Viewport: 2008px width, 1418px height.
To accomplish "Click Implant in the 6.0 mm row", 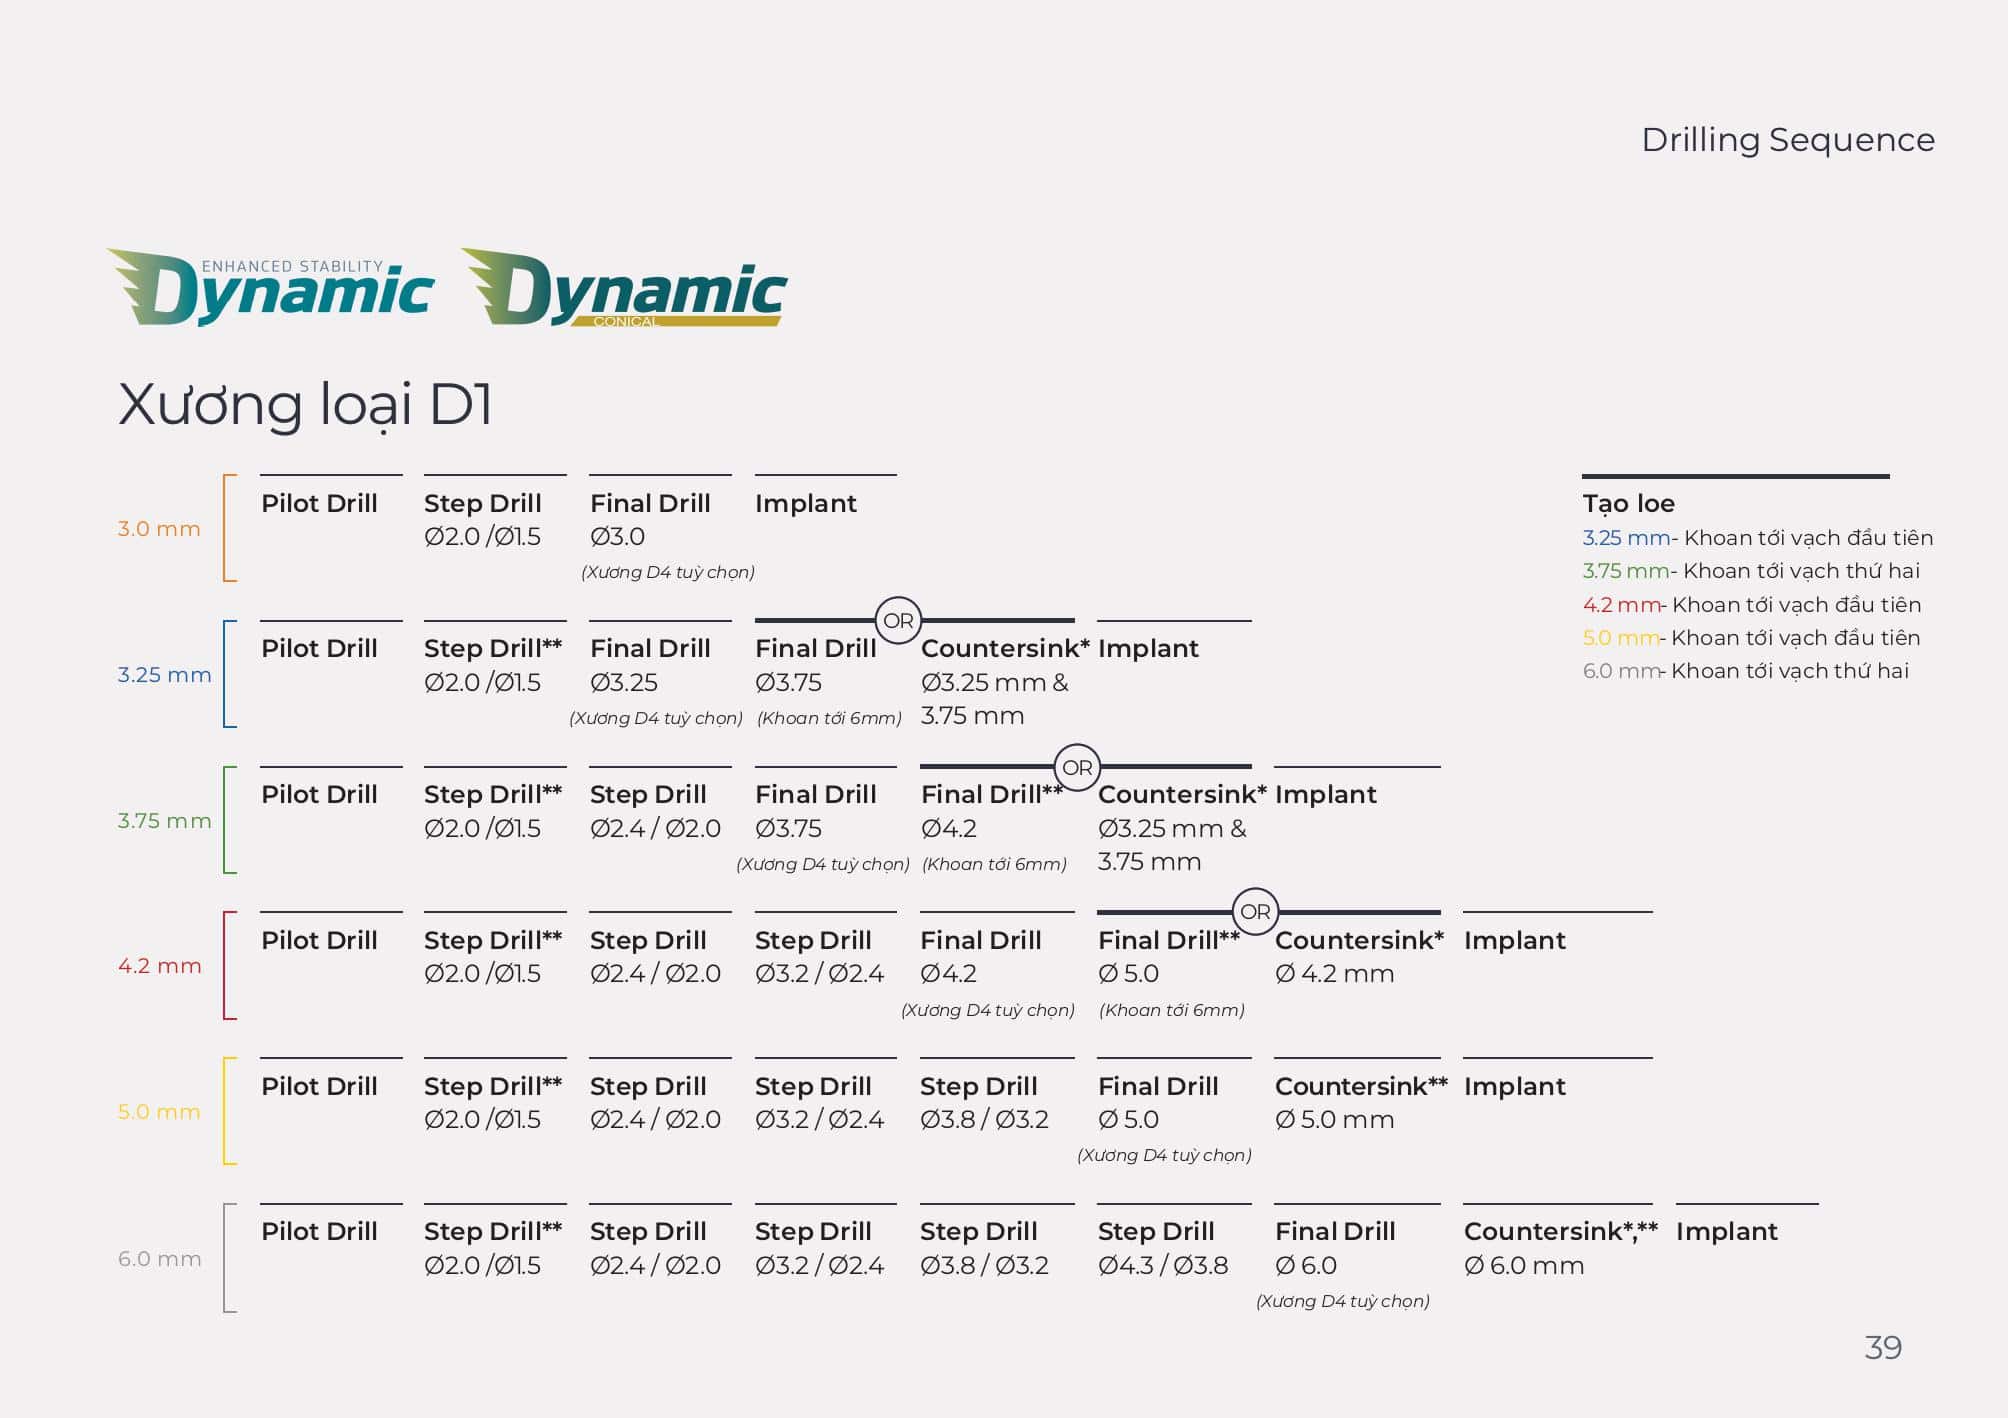I will (x=1726, y=1232).
